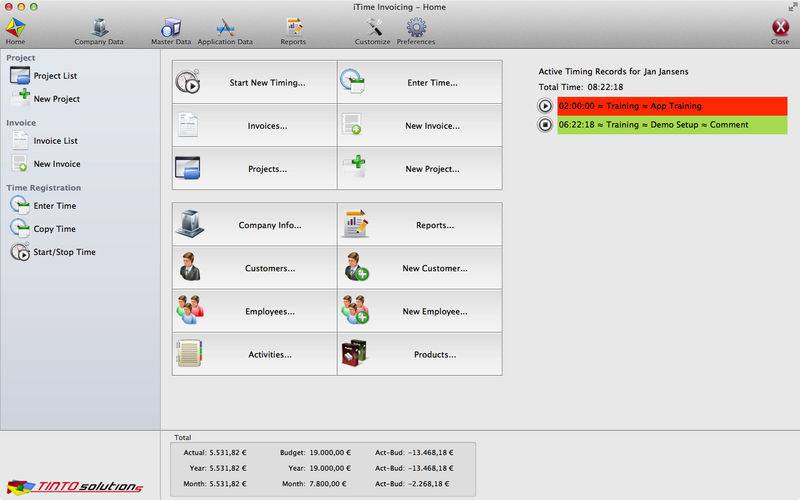
Task: Click the yellow minimize window button
Action: tap(21, 7)
